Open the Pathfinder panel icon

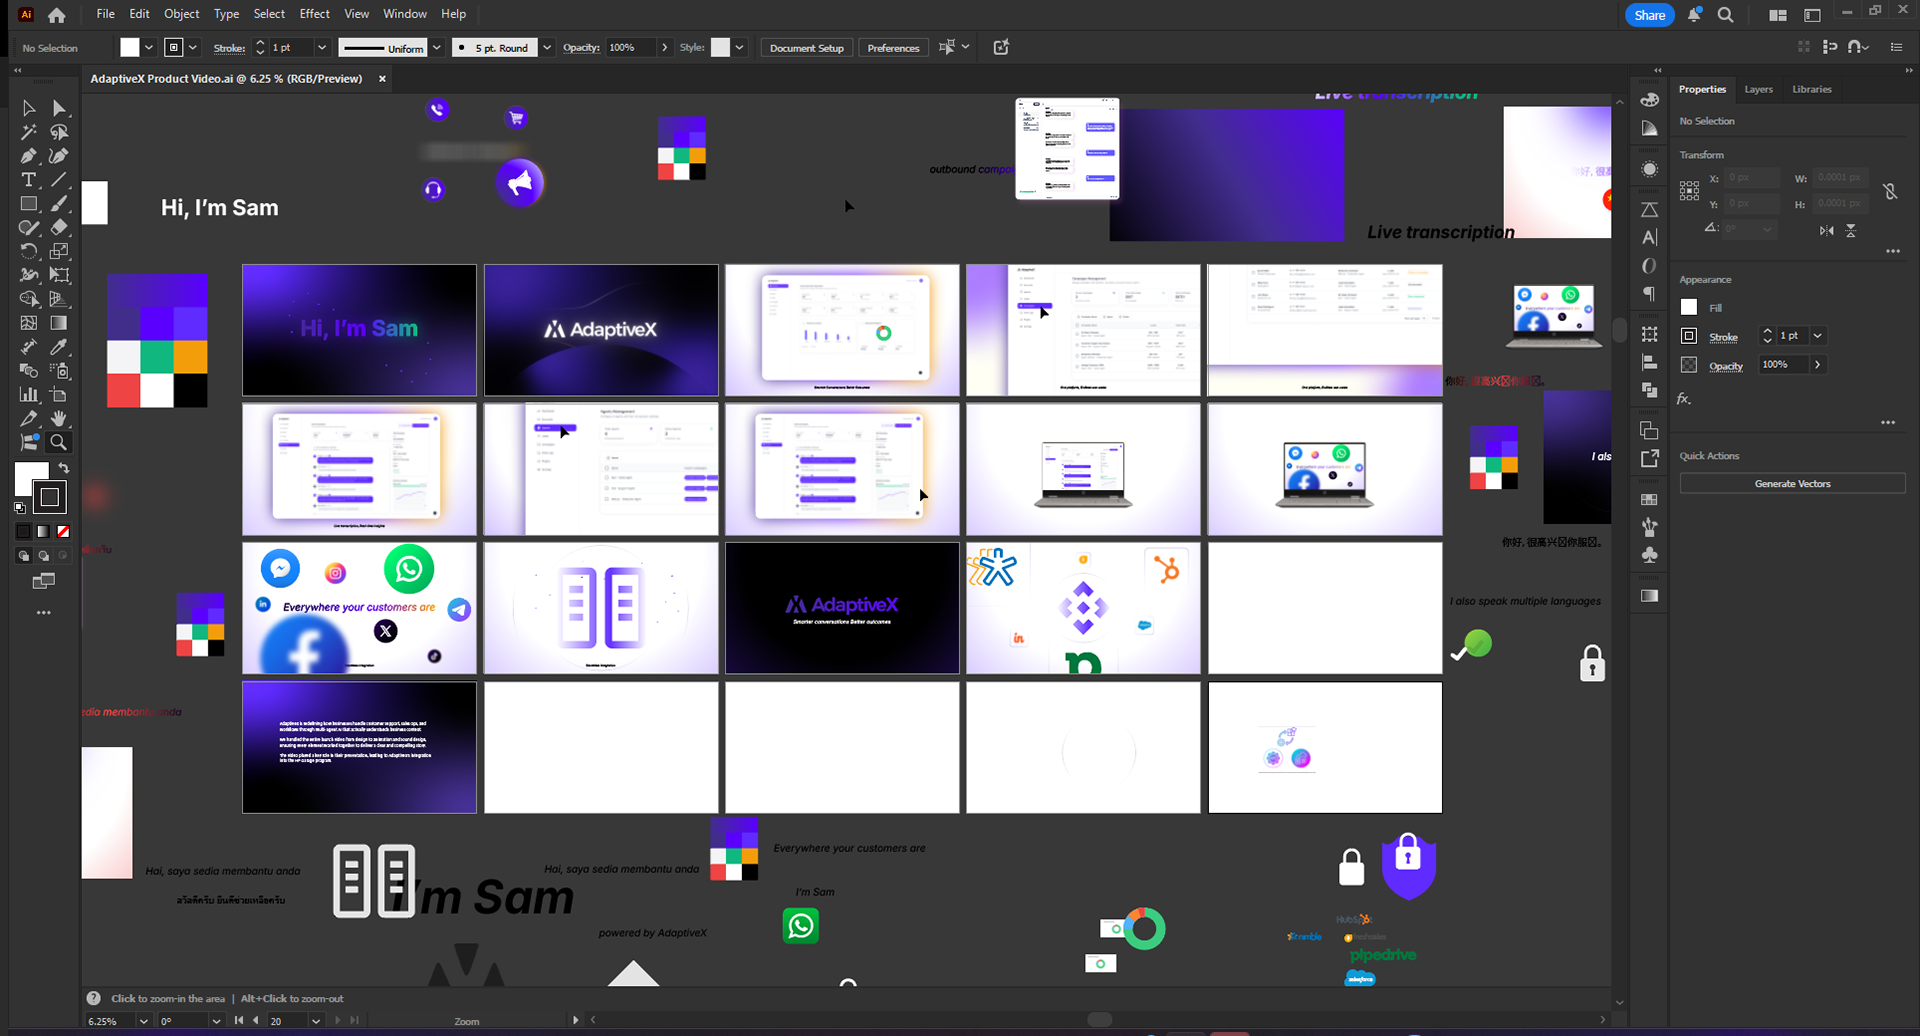[1650, 391]
